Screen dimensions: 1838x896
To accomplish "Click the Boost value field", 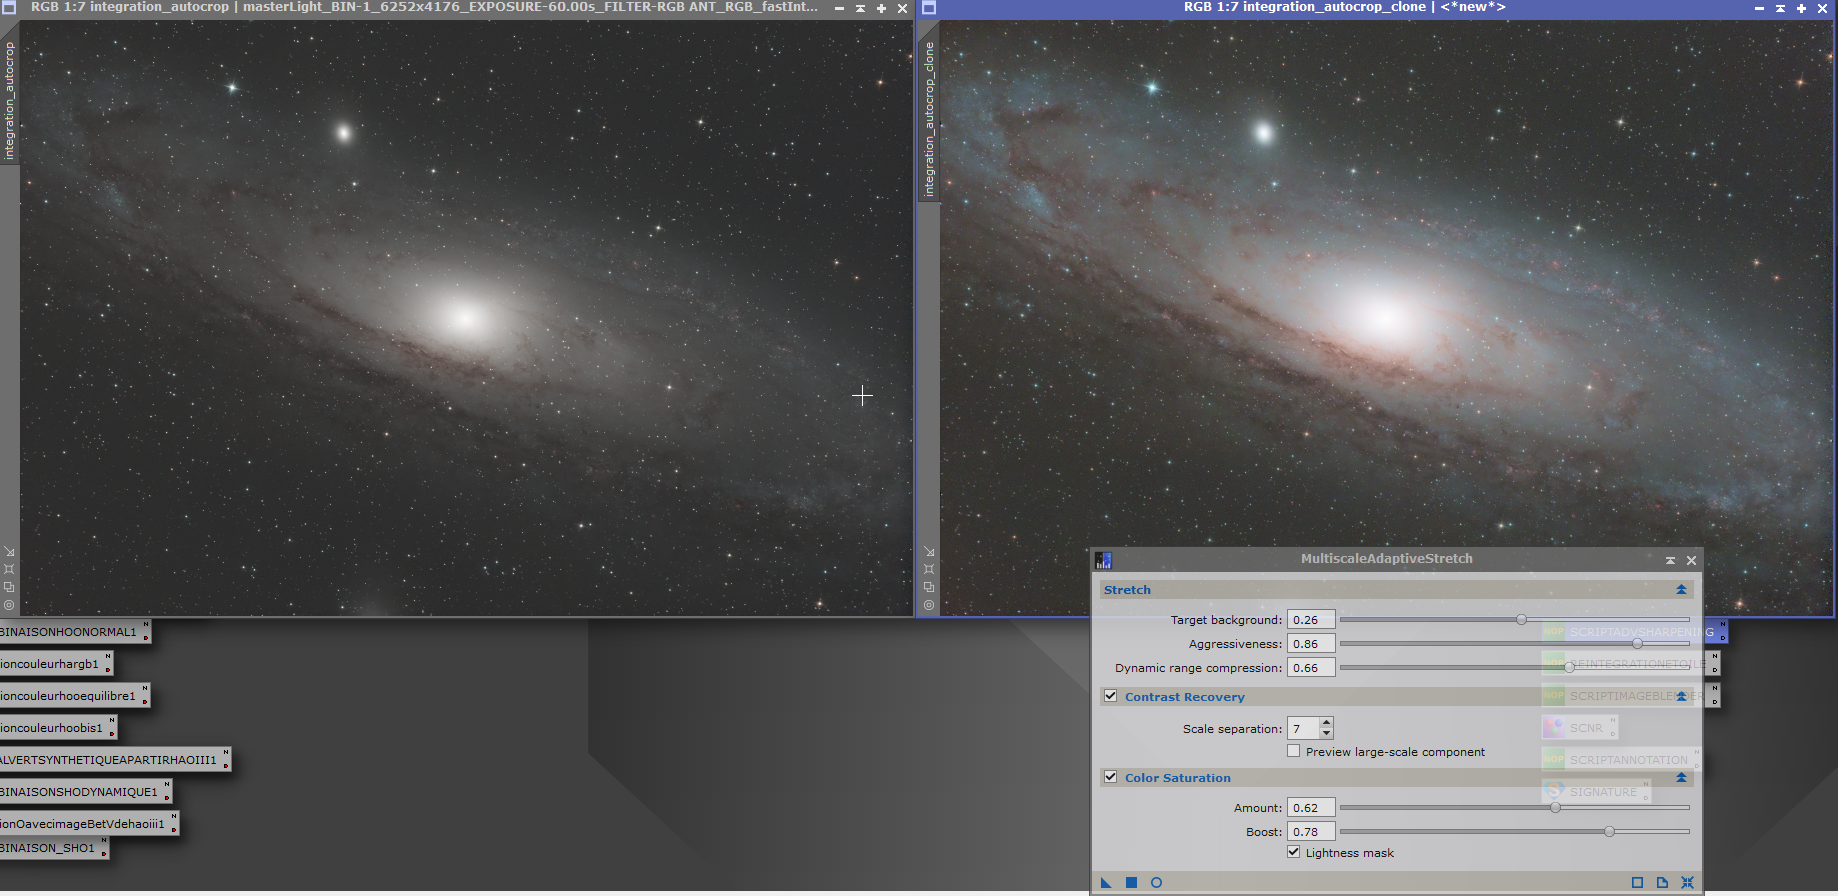I will 1311,832.
